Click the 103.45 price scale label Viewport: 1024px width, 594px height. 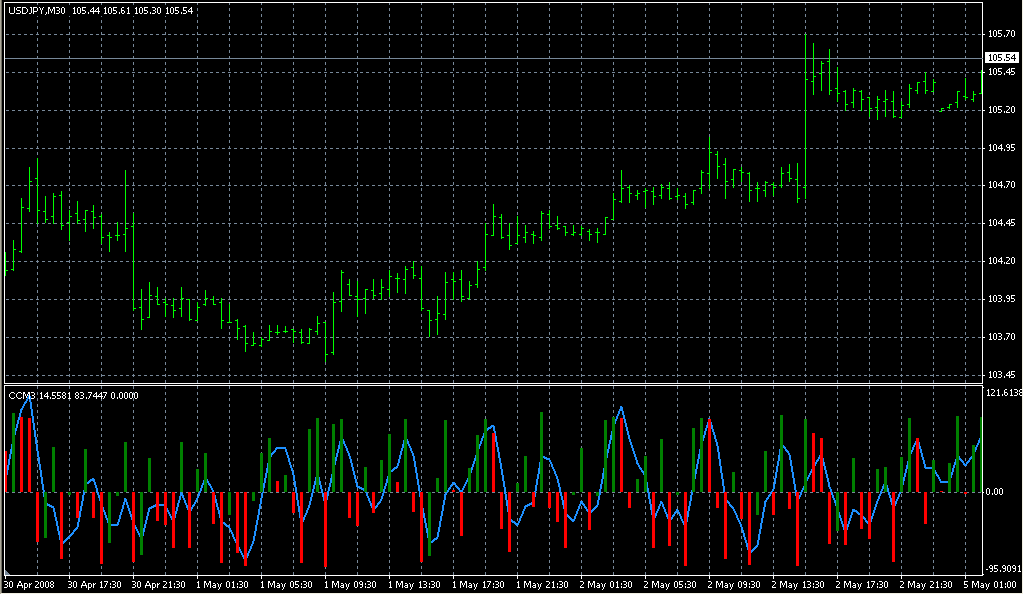click(x=1001, y=375)
